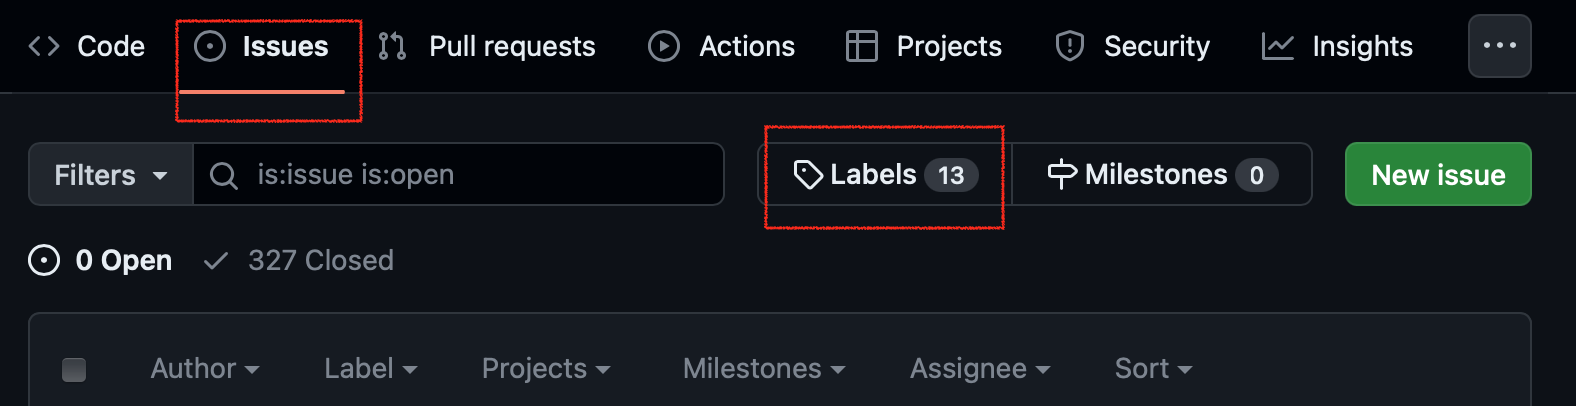Click the Actions play circle icon

[x=663, y=46]
